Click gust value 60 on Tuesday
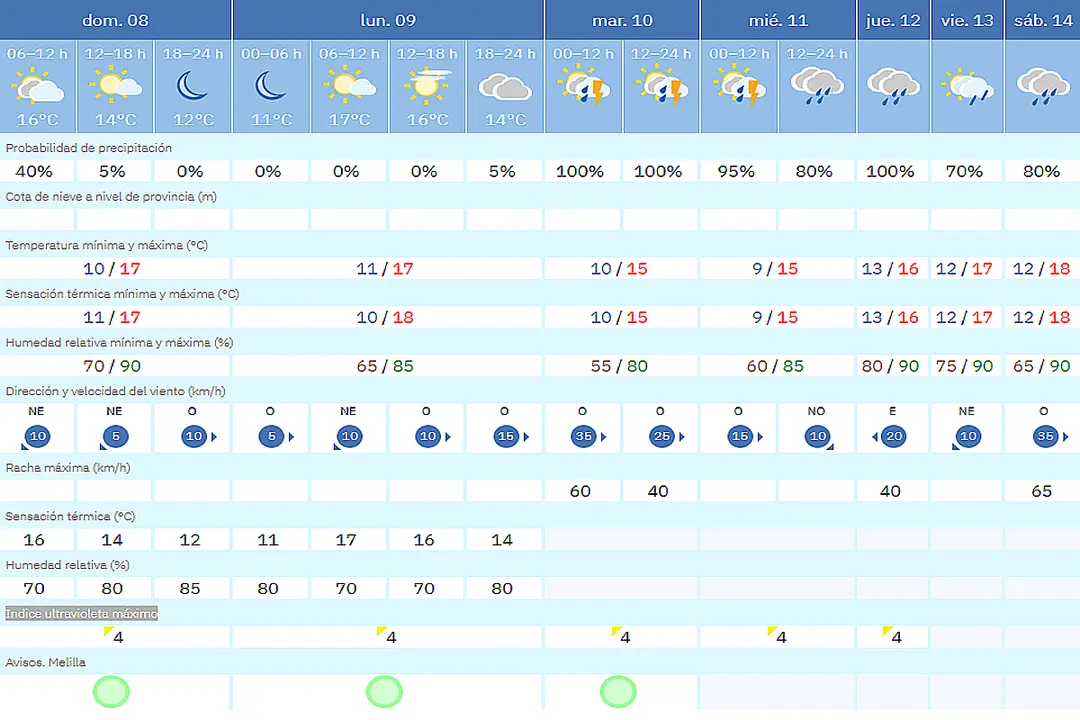This screenshot has width=1080, height=720. pyautogui.click(x=580, y=491)
